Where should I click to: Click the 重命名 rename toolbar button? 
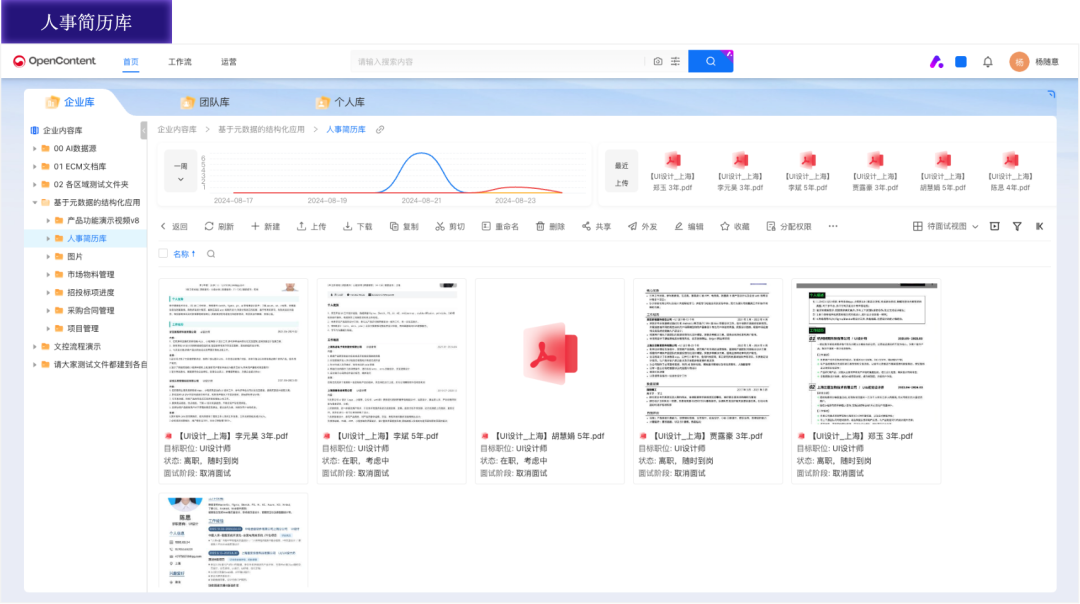point(500,226)
